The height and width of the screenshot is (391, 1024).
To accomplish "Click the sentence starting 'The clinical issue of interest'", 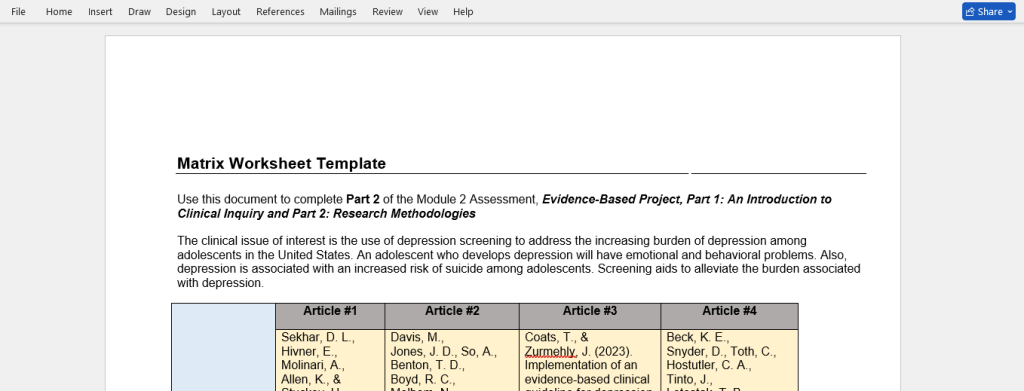I will (492, 241).
